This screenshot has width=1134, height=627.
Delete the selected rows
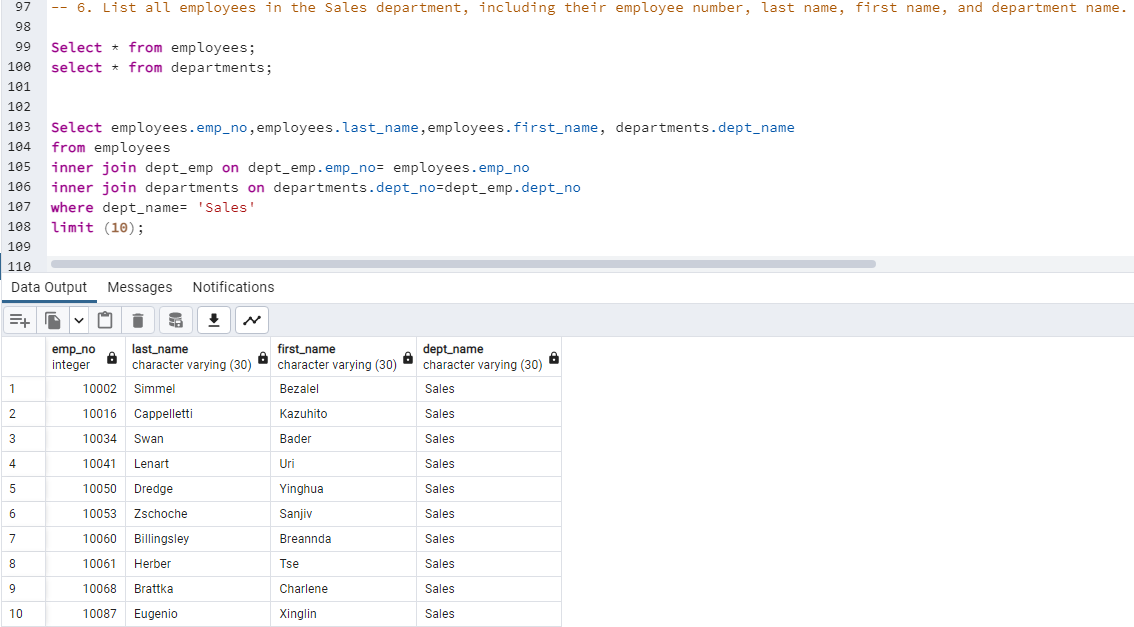pos(138,320)
